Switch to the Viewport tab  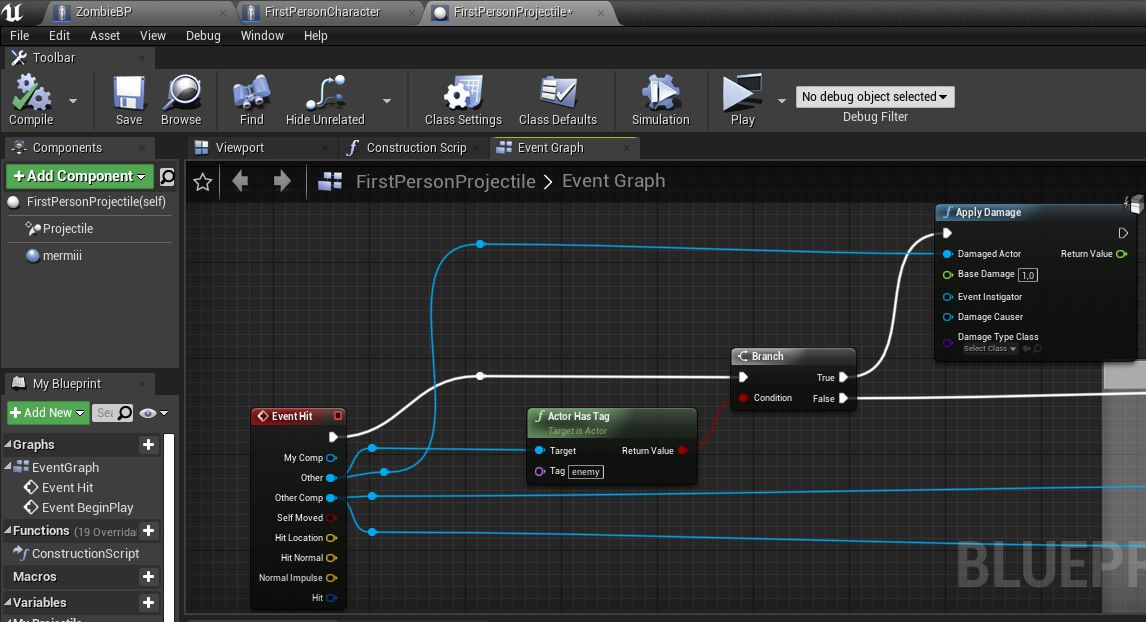(240, 148)
